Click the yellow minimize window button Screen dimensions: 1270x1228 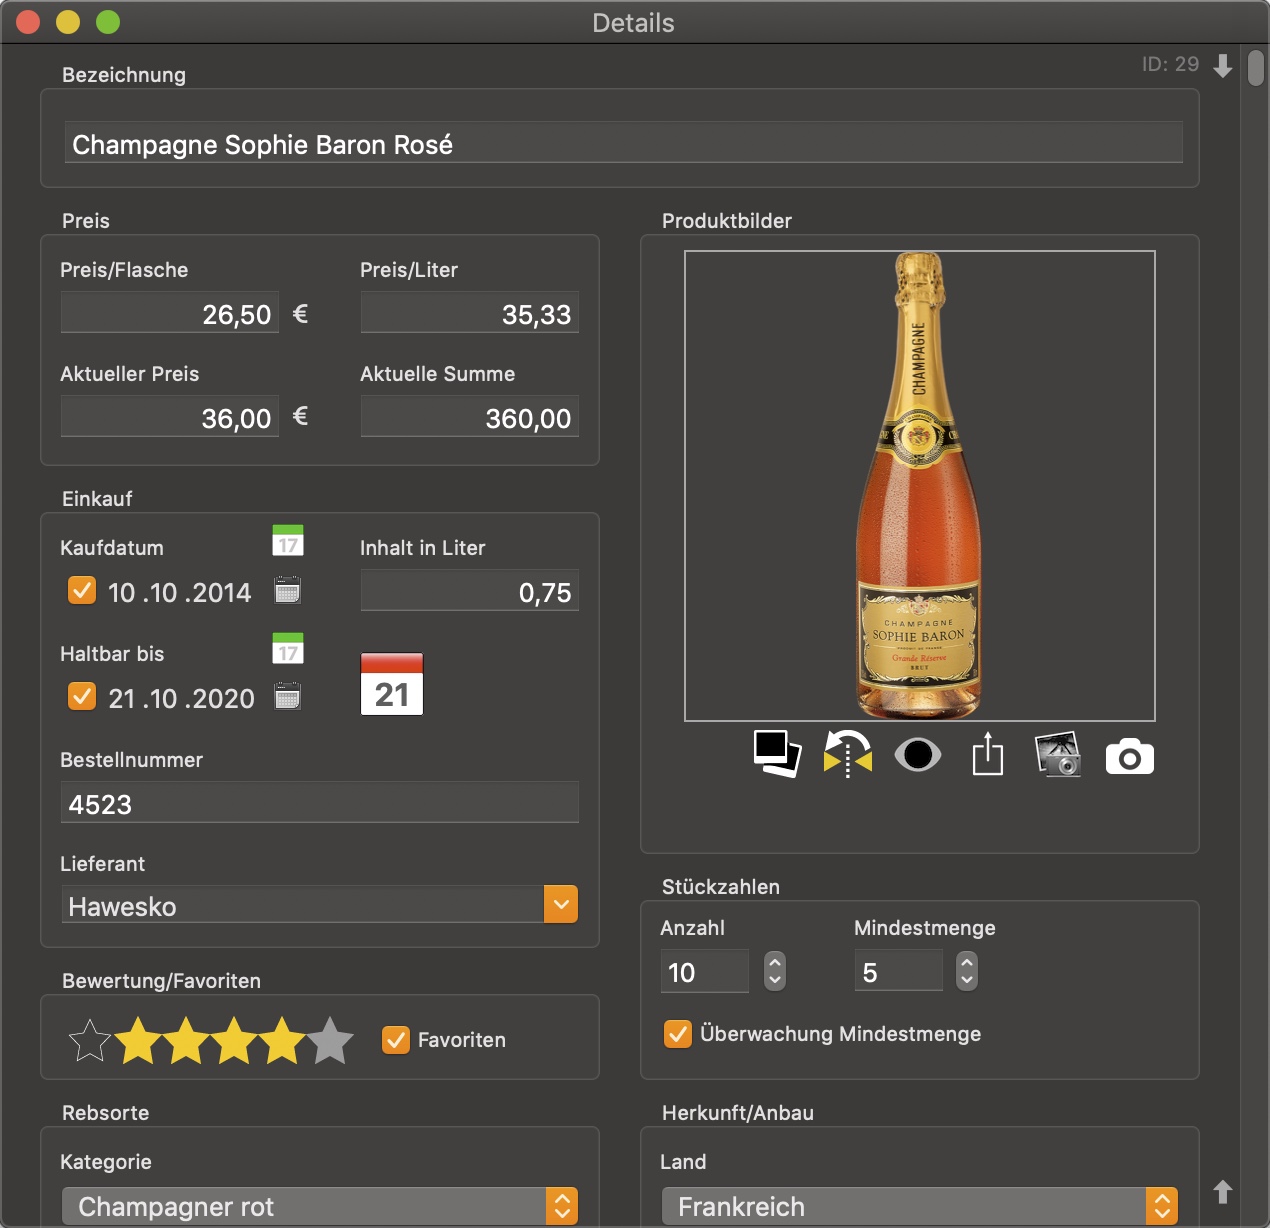click(68, 22)
